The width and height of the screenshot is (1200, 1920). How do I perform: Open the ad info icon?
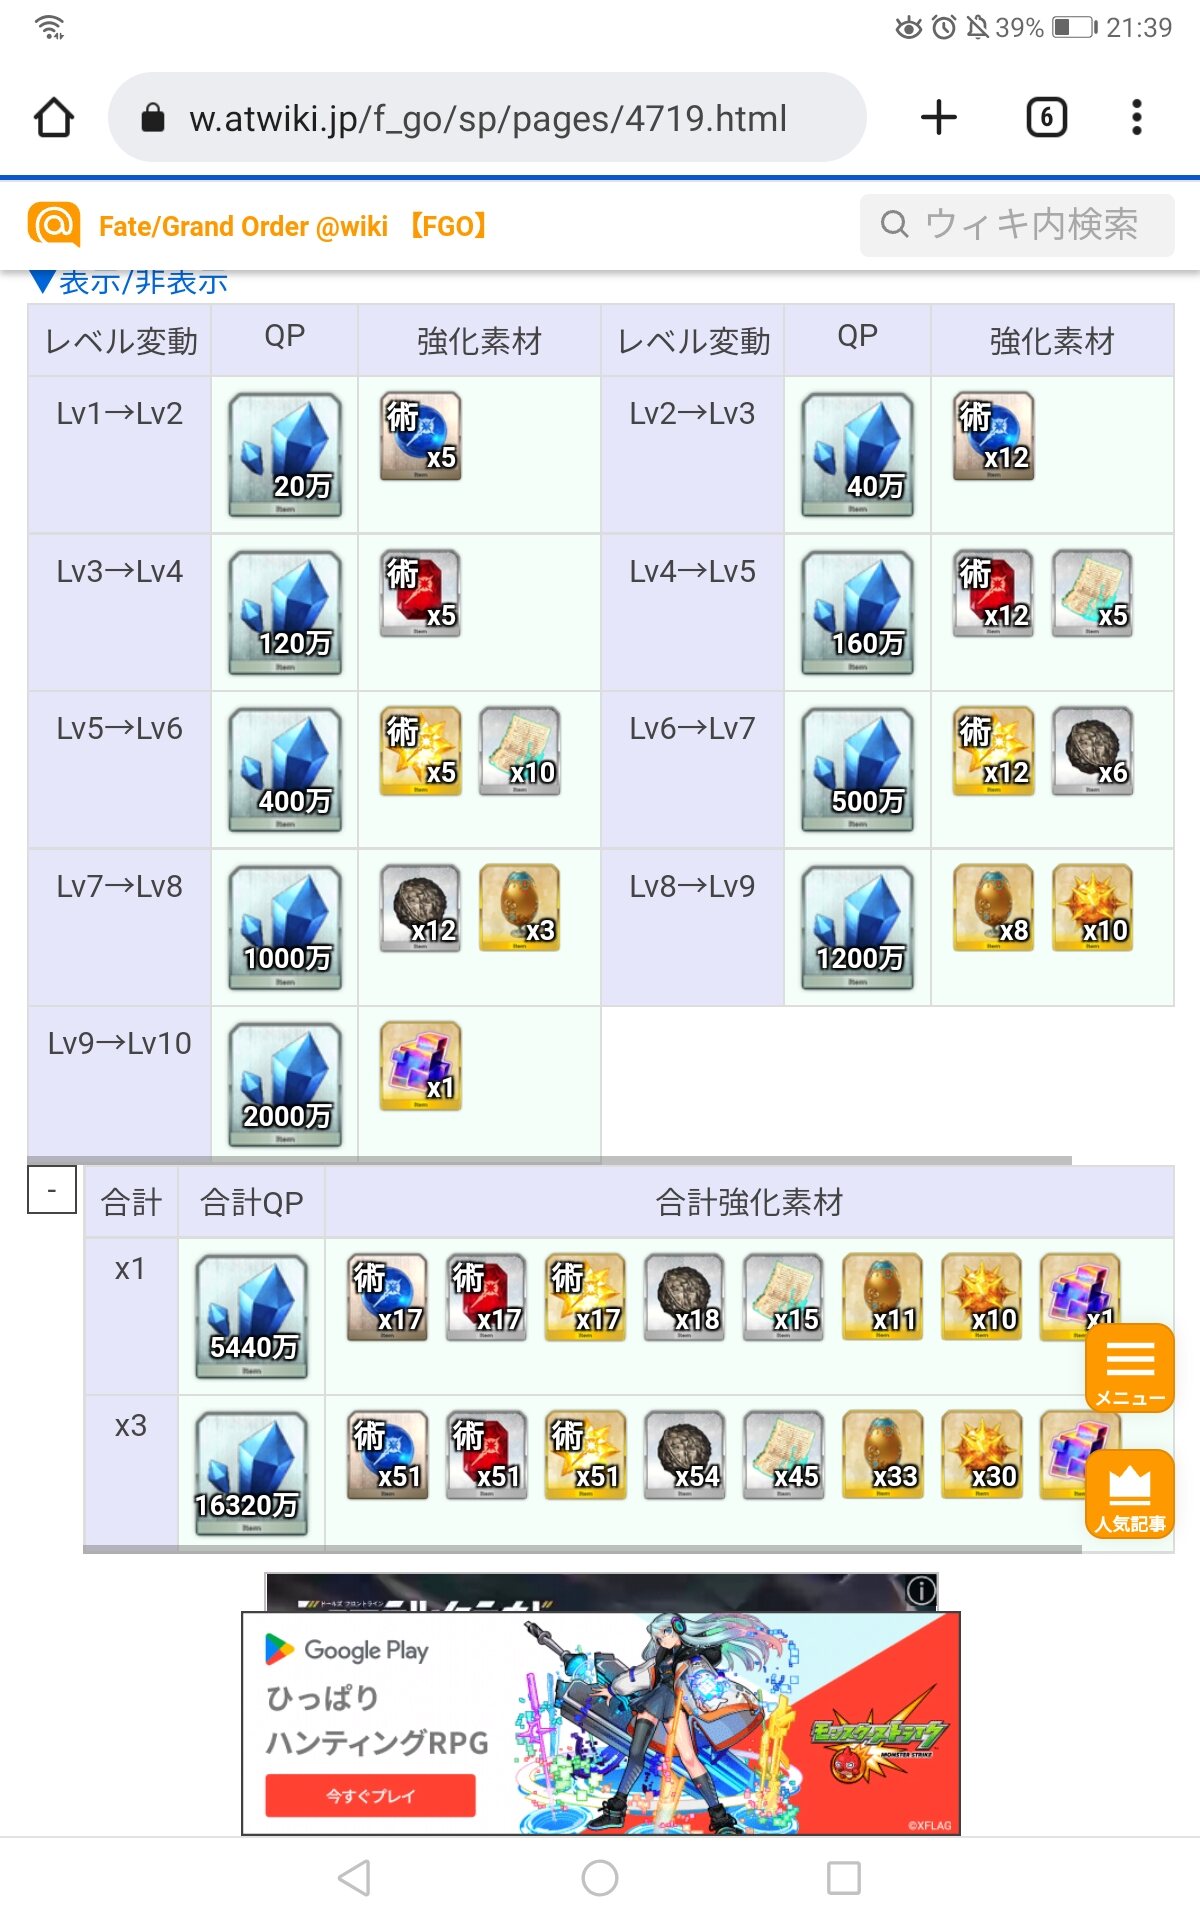pos(920,1589)
